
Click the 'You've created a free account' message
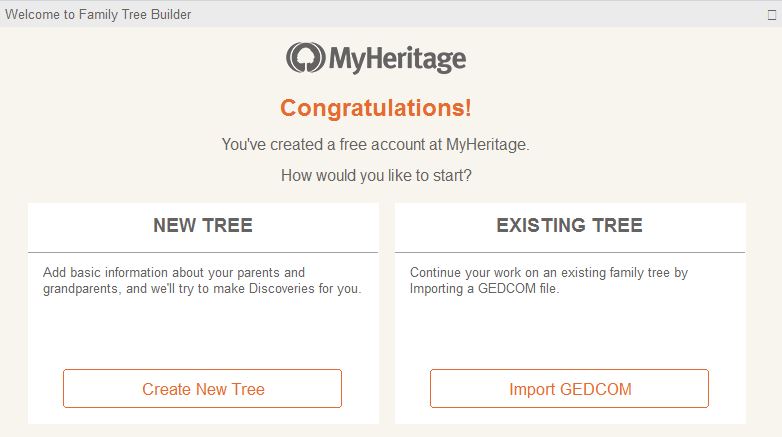tap(376, 145)
